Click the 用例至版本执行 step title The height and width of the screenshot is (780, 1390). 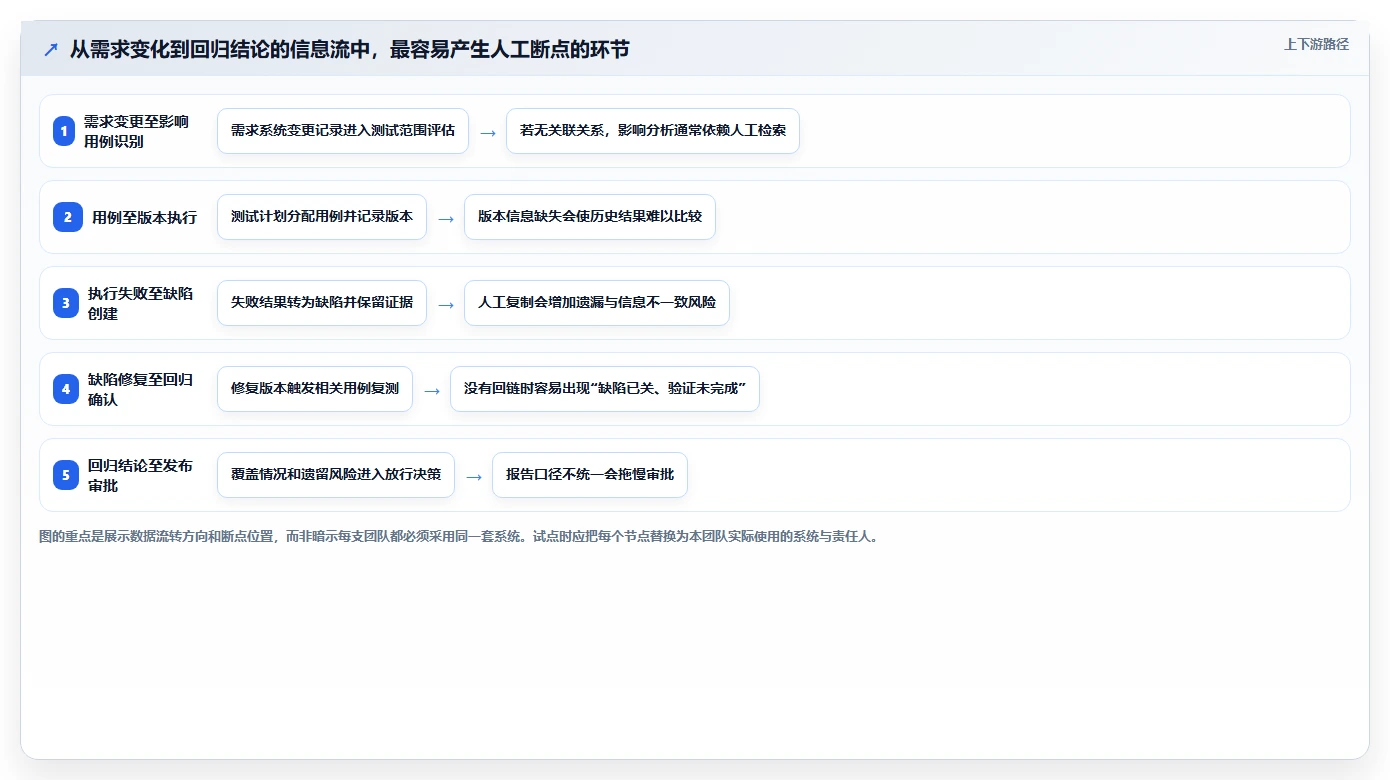[144, 217]
